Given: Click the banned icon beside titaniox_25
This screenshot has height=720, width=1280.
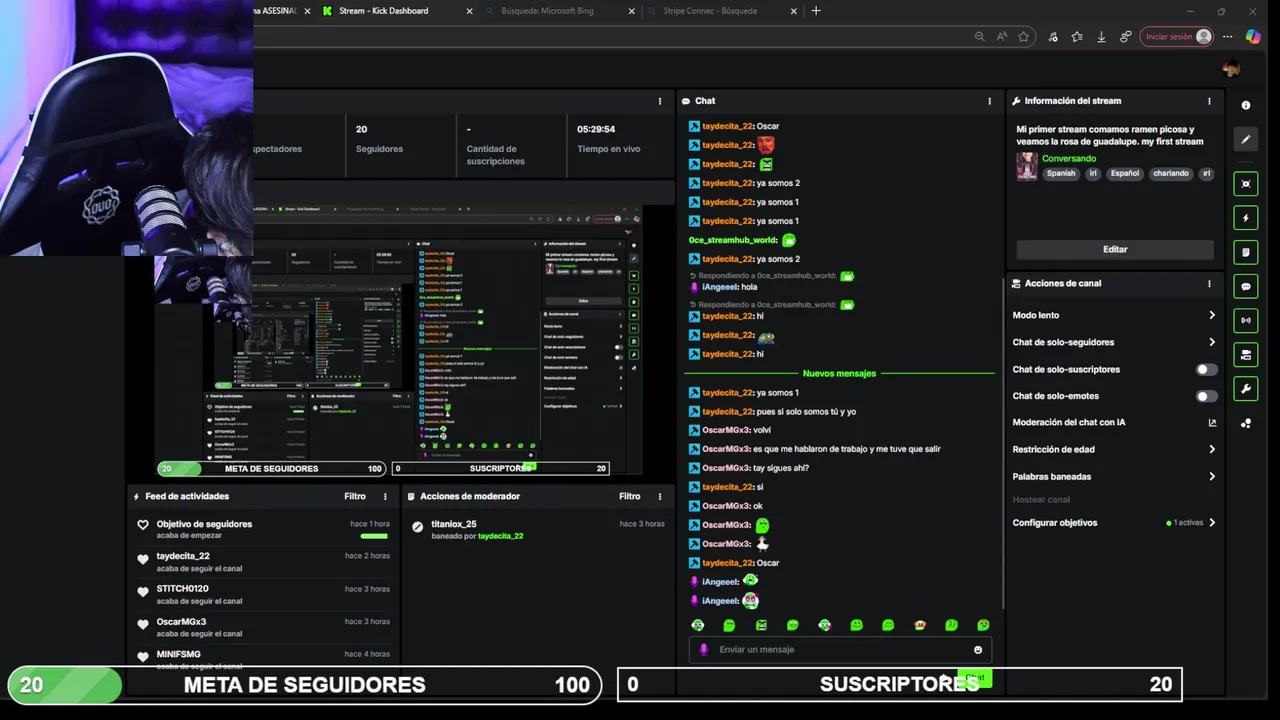Looking at the screenshot, I should 418,527.
